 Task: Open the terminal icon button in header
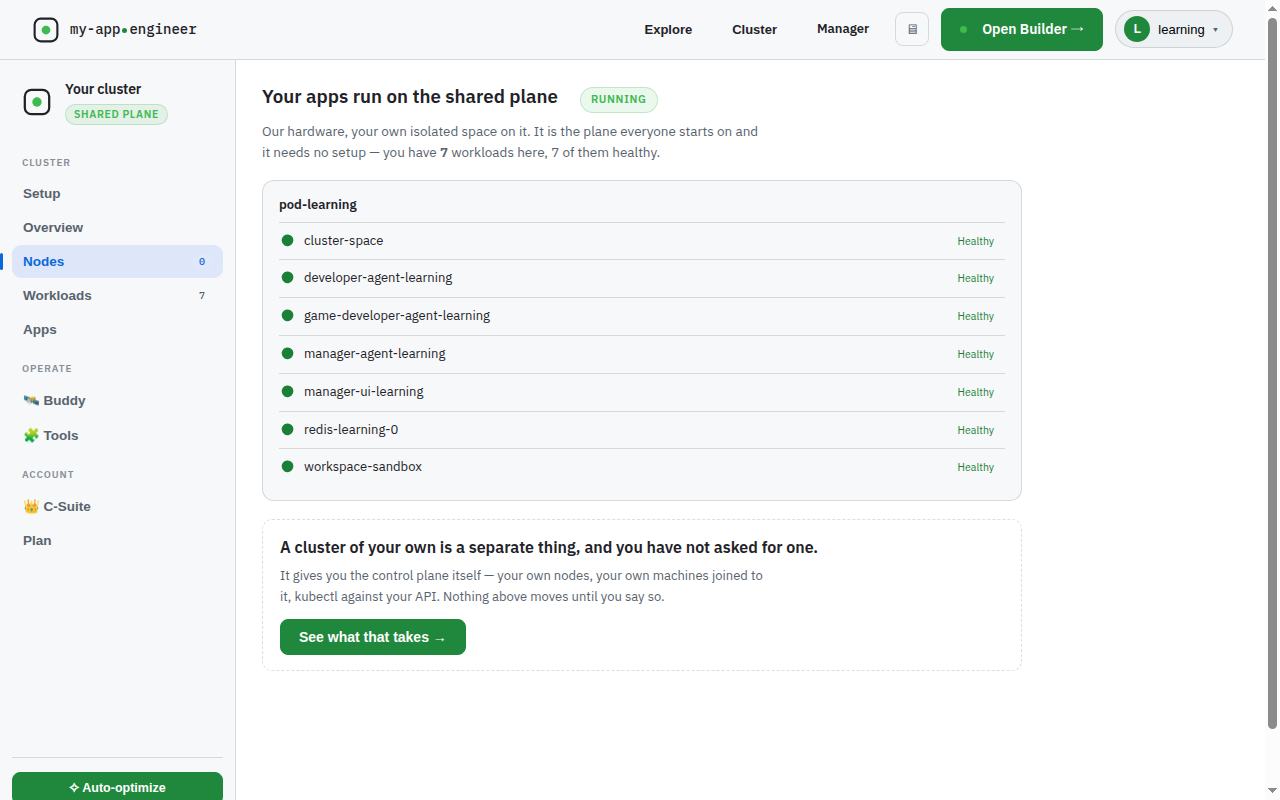pyautogui.click(x=912, y=29)
